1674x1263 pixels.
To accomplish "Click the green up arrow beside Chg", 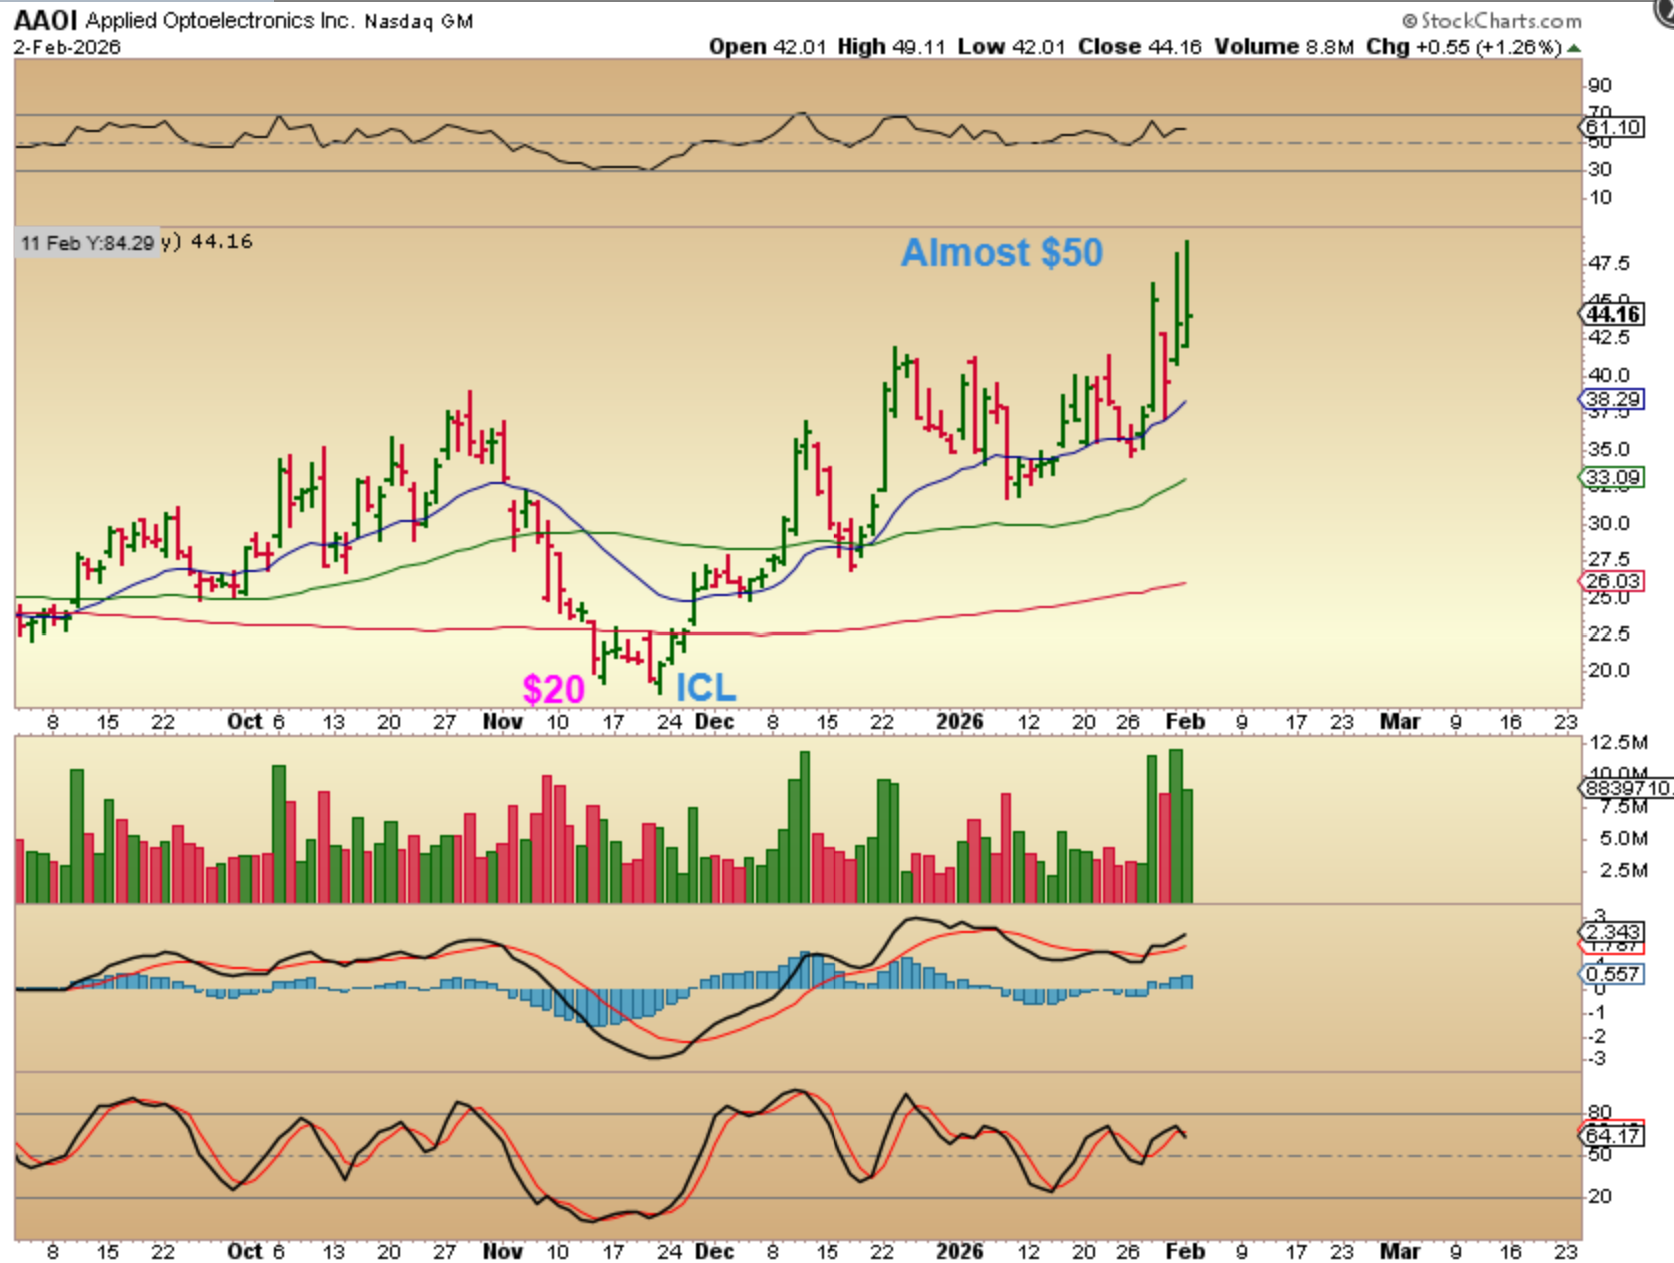I will [1574, 48].
